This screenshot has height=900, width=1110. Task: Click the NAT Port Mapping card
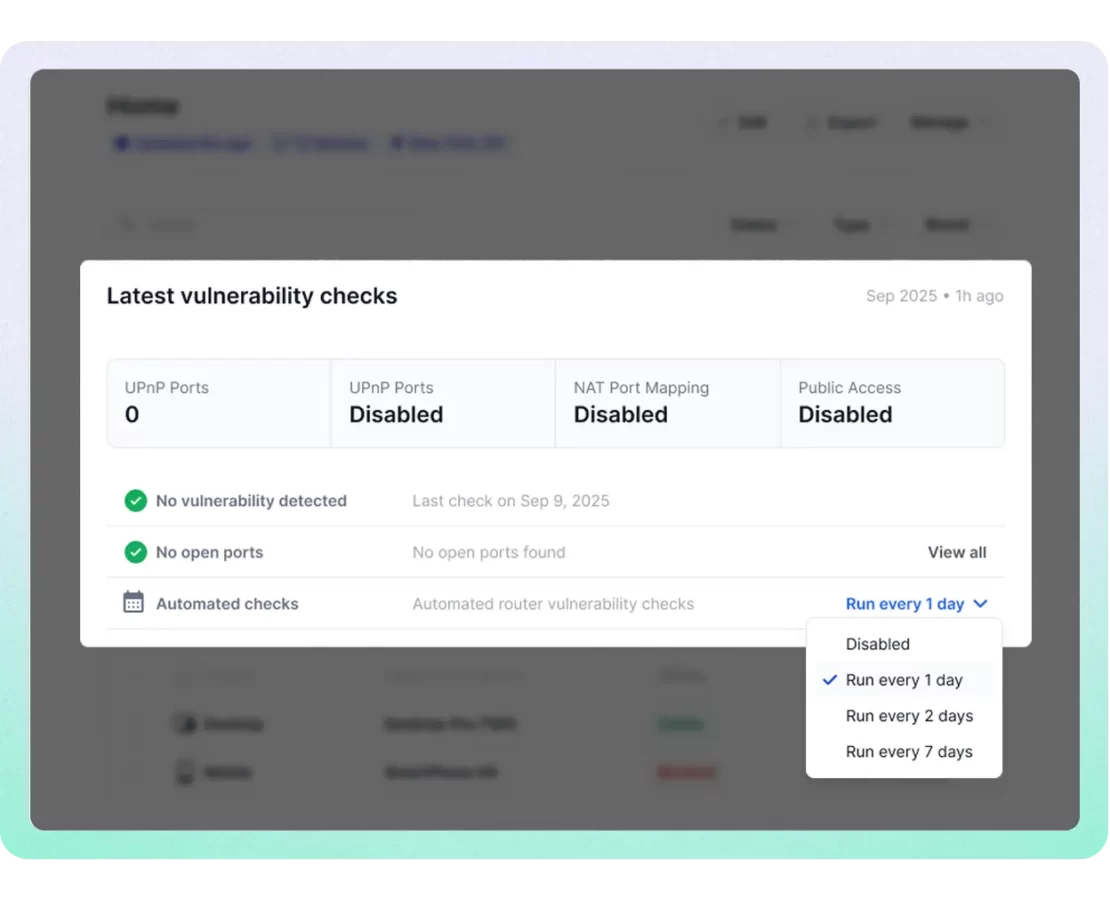pos(667,403)
